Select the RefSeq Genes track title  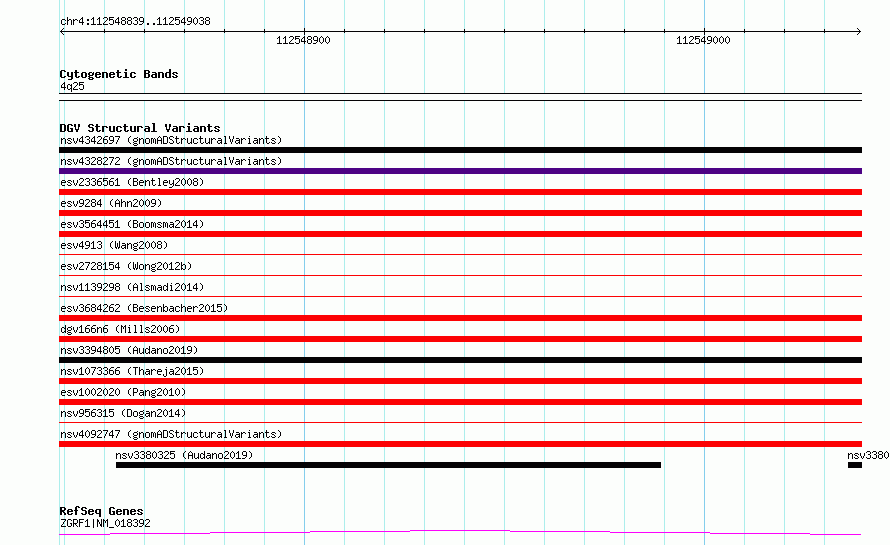coord(101,511)
